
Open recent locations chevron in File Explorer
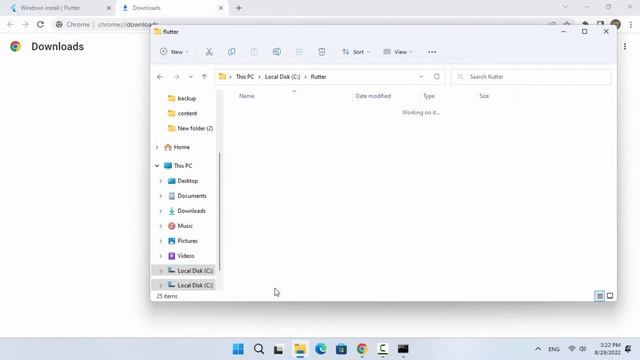coord(190,77)
